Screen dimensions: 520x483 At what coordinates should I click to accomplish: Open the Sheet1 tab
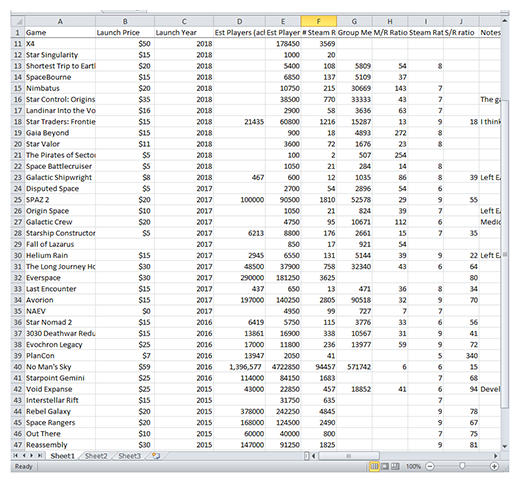pos(63,456)
